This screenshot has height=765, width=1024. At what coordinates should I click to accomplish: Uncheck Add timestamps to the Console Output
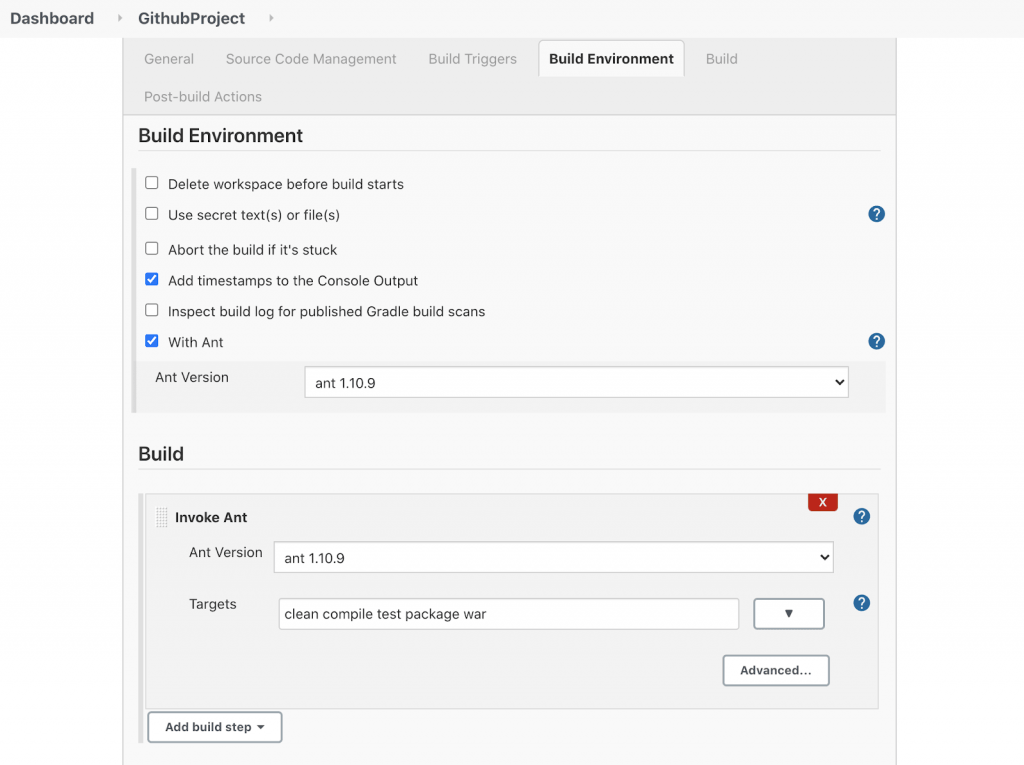(152, 280)
